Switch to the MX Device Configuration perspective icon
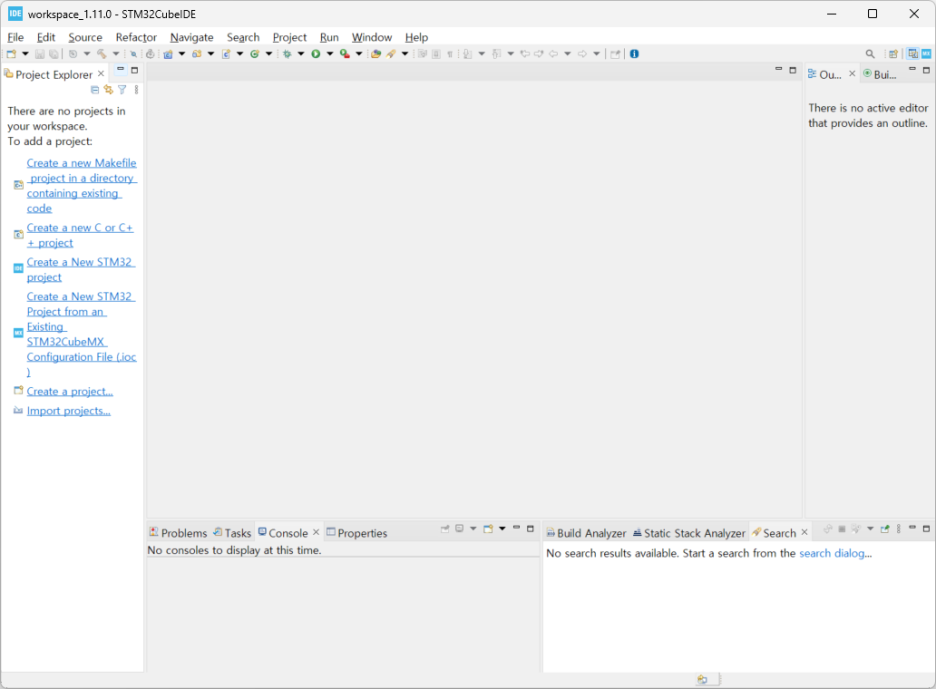 pos(926,54)
